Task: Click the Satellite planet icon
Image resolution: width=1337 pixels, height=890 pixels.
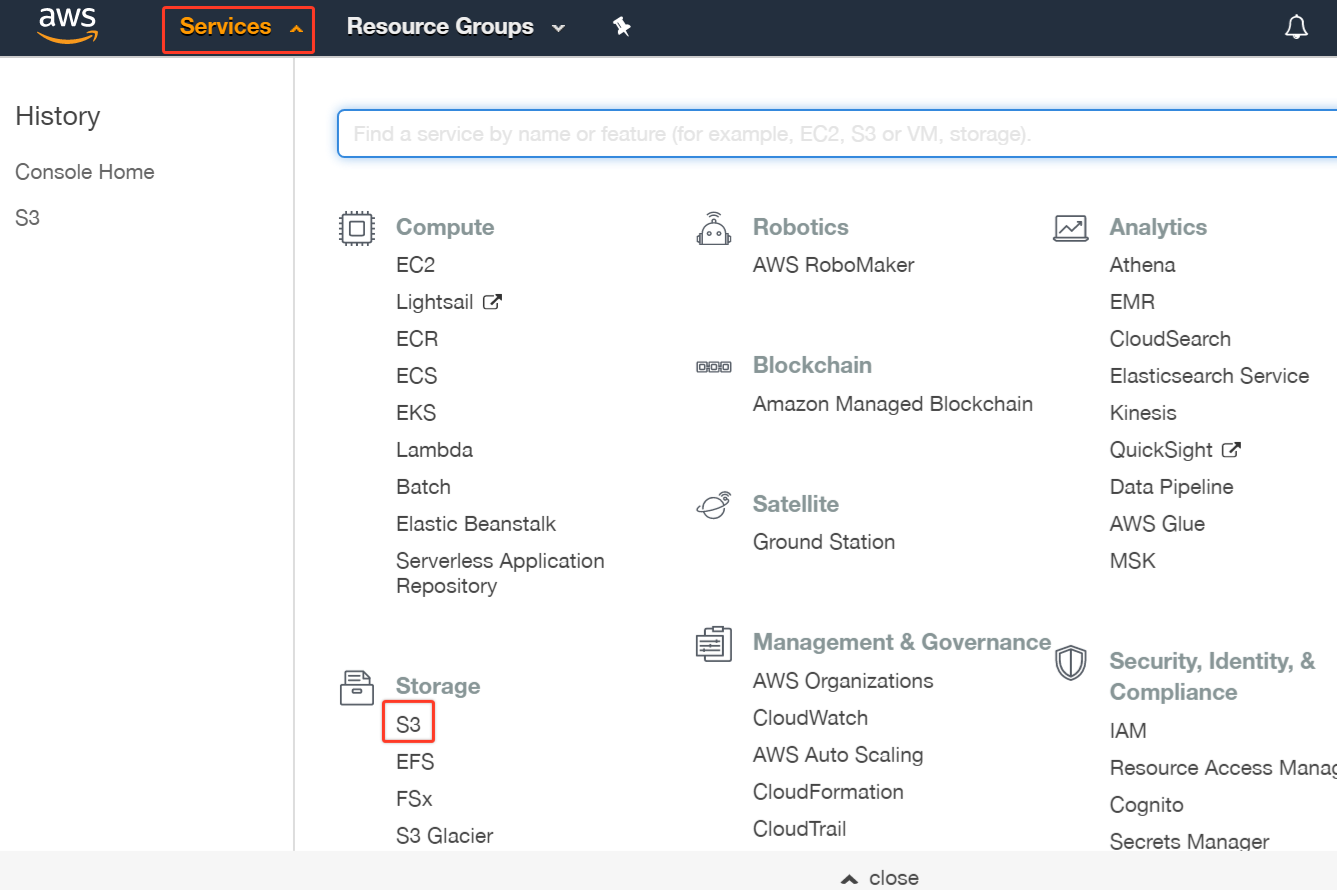Action: [713, 505]
